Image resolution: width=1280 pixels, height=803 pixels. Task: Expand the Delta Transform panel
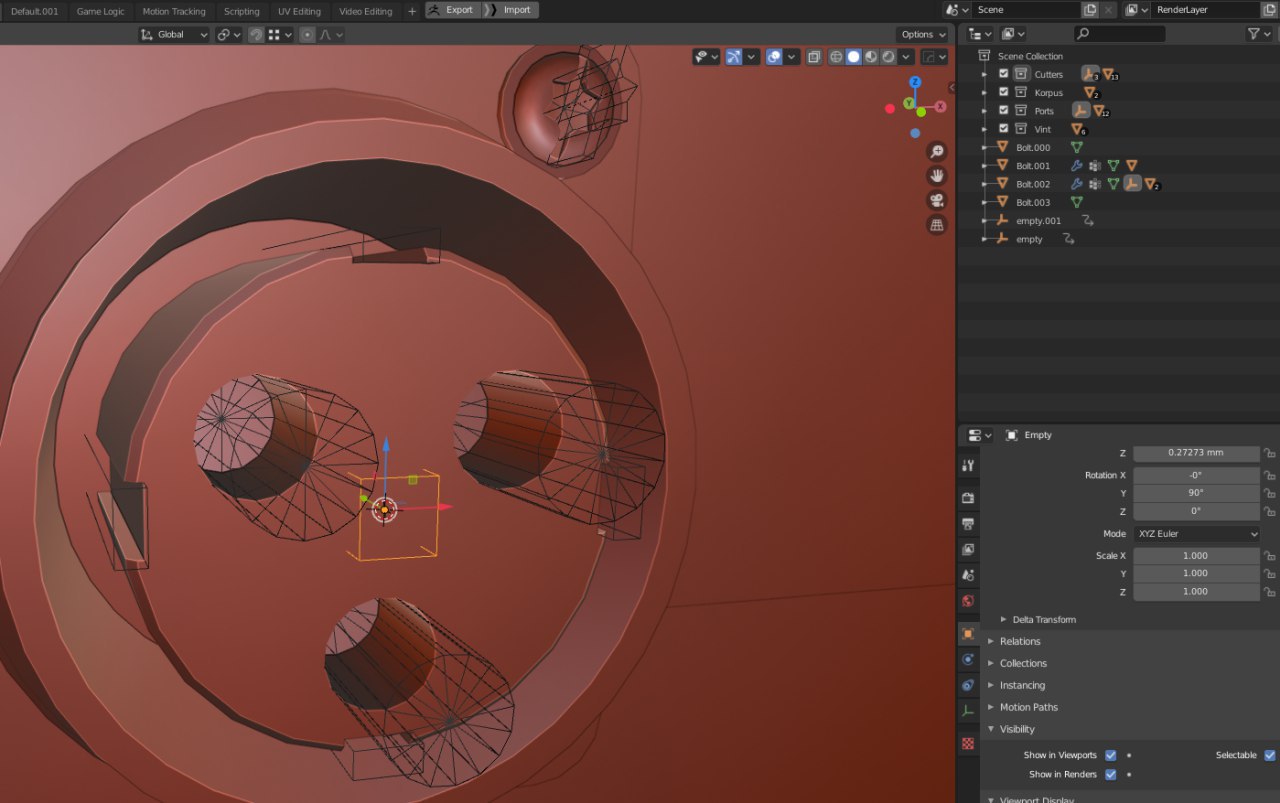(x=1044, y=620)
